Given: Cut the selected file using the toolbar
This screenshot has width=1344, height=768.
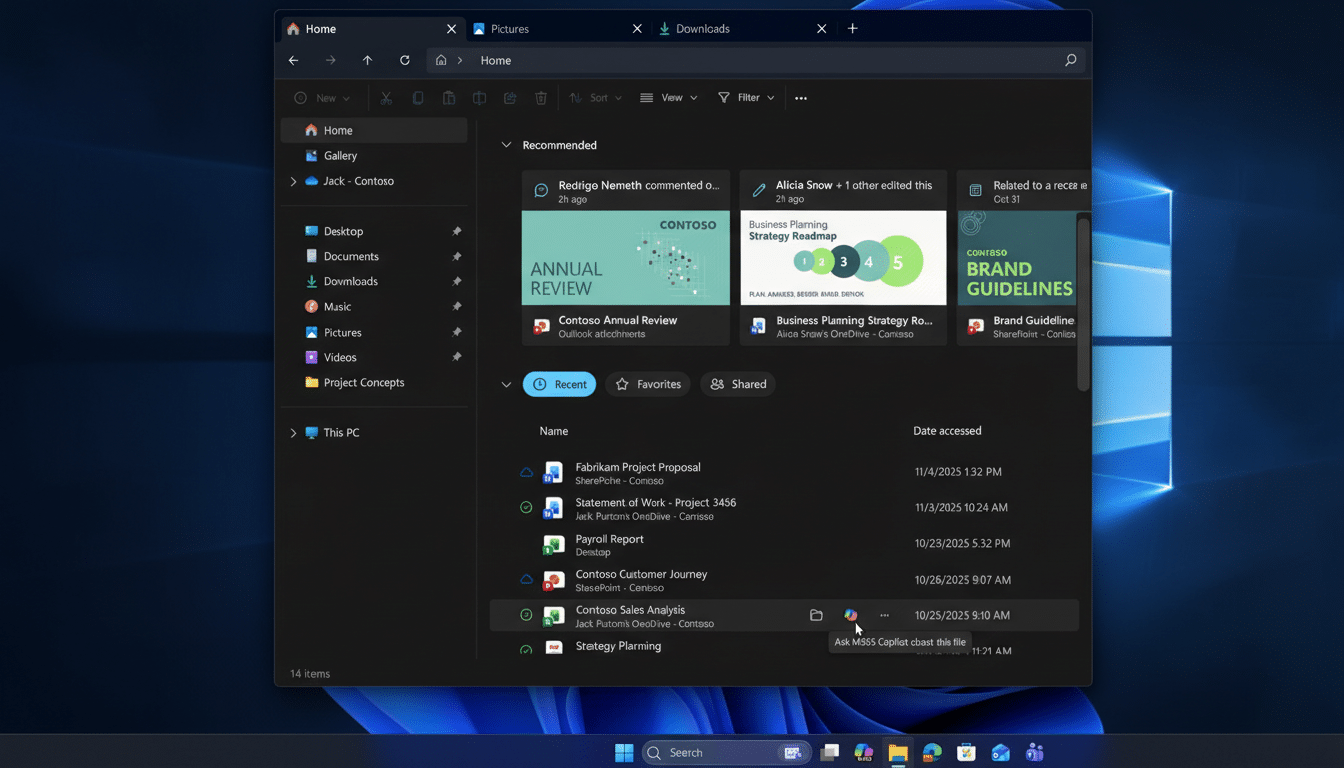Looking at the screenshot, I should pos(385,97).
